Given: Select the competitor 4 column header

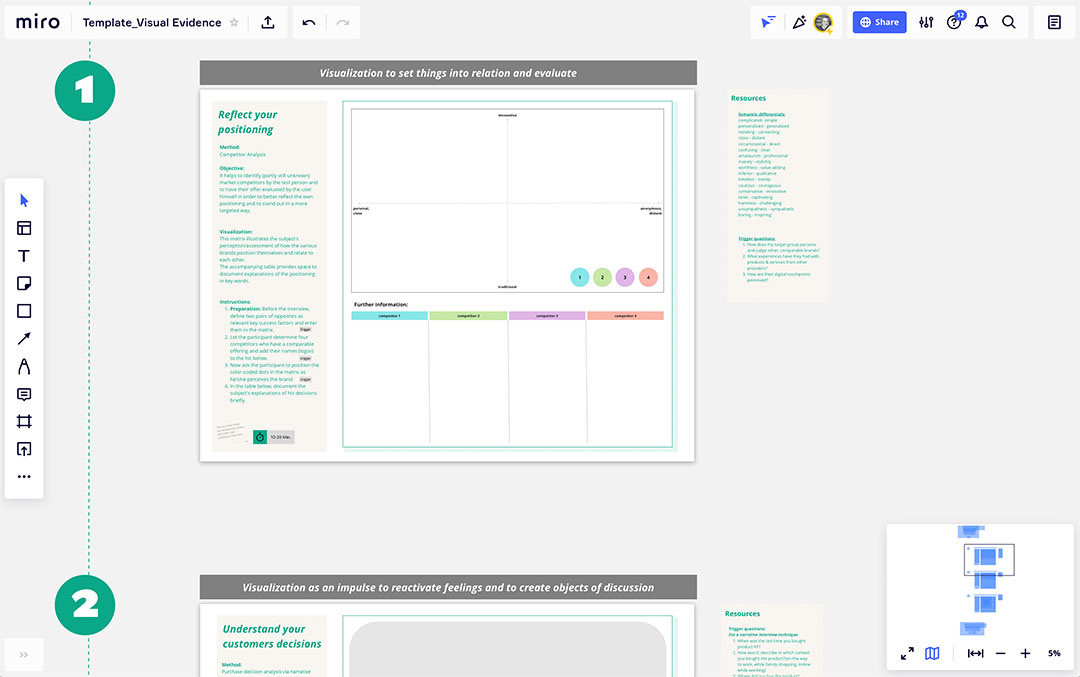Looking at the screenshot, I should tap(625, 316).
